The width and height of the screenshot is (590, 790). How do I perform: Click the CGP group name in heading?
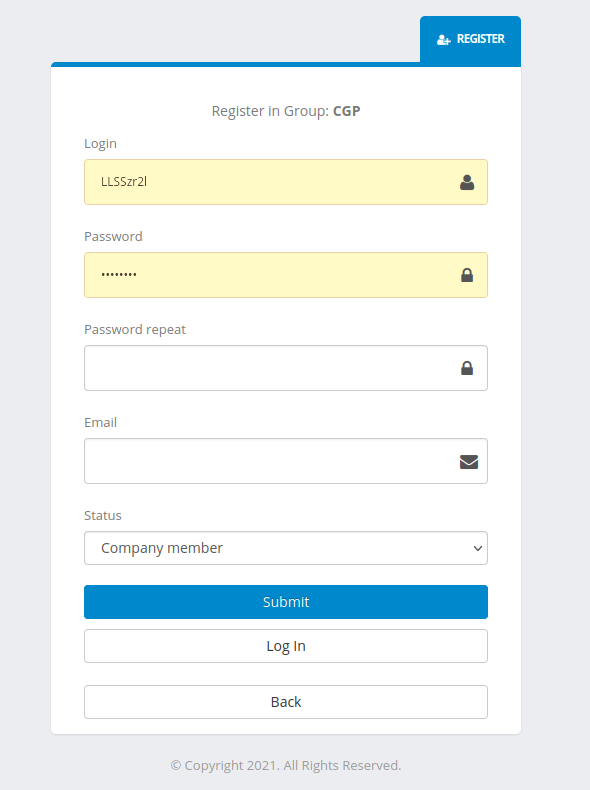click(347, 111)
